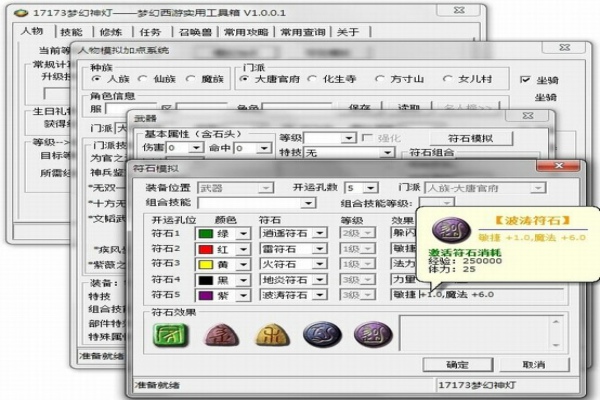Open the 火符石 rune dropdown
The image size is (600, 400).
320,264
